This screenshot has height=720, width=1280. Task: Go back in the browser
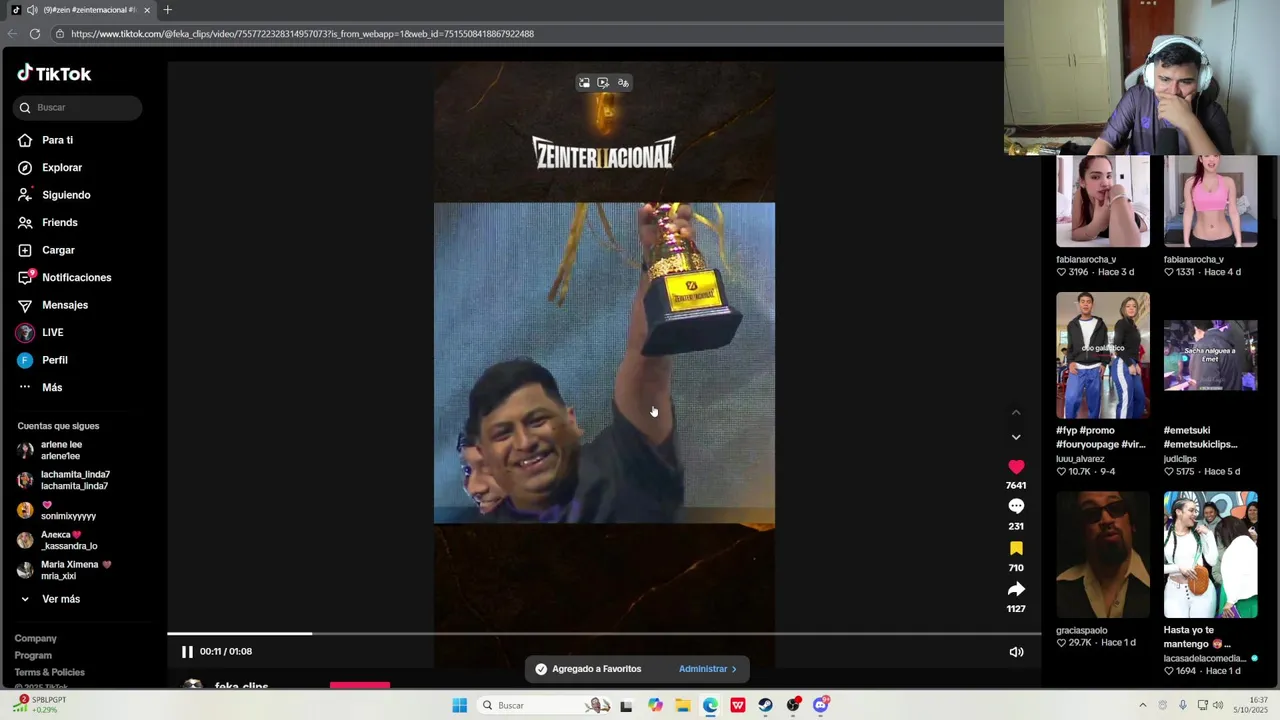(x=11, y=34)
